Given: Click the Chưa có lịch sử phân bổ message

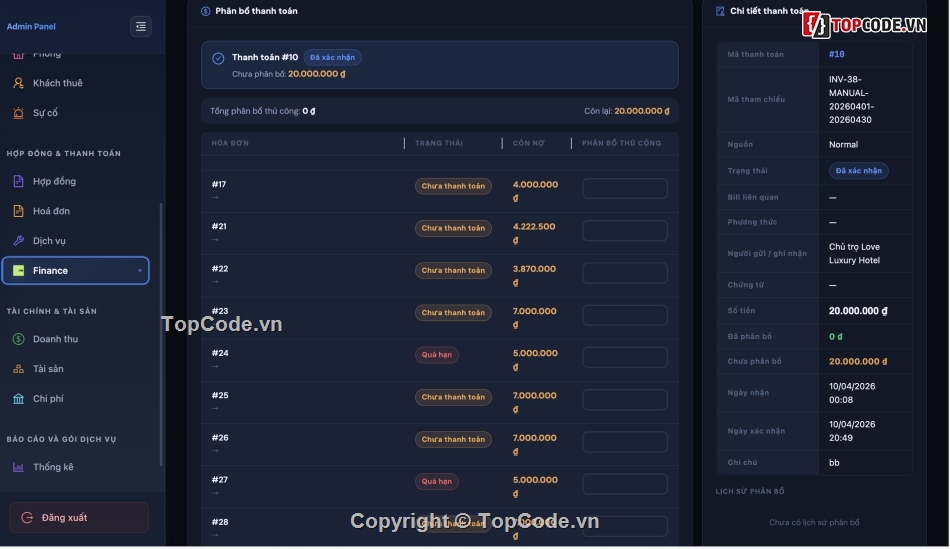Looking at the screenshot, I should tap(814, 523).
